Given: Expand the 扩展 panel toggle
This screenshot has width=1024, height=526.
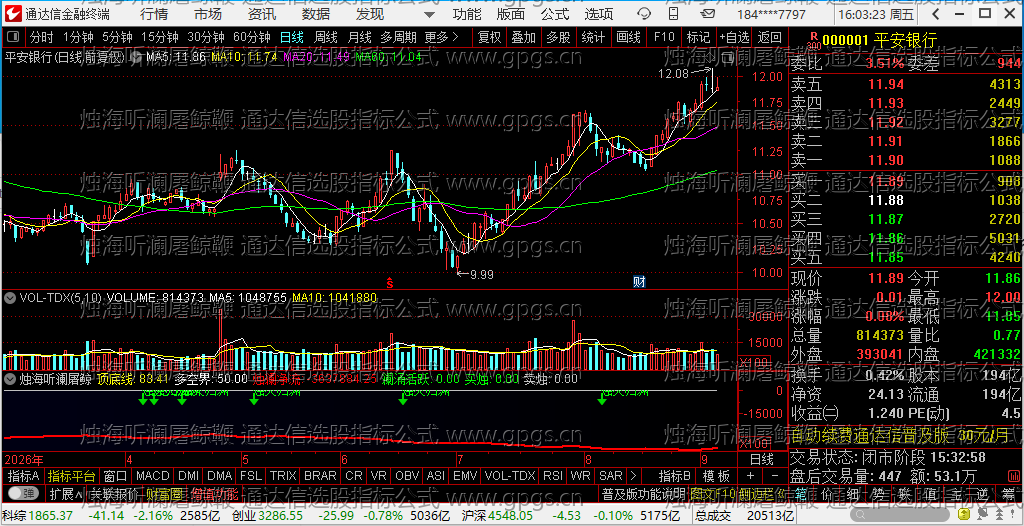Looking at the screenshot, I should point(66,493).
